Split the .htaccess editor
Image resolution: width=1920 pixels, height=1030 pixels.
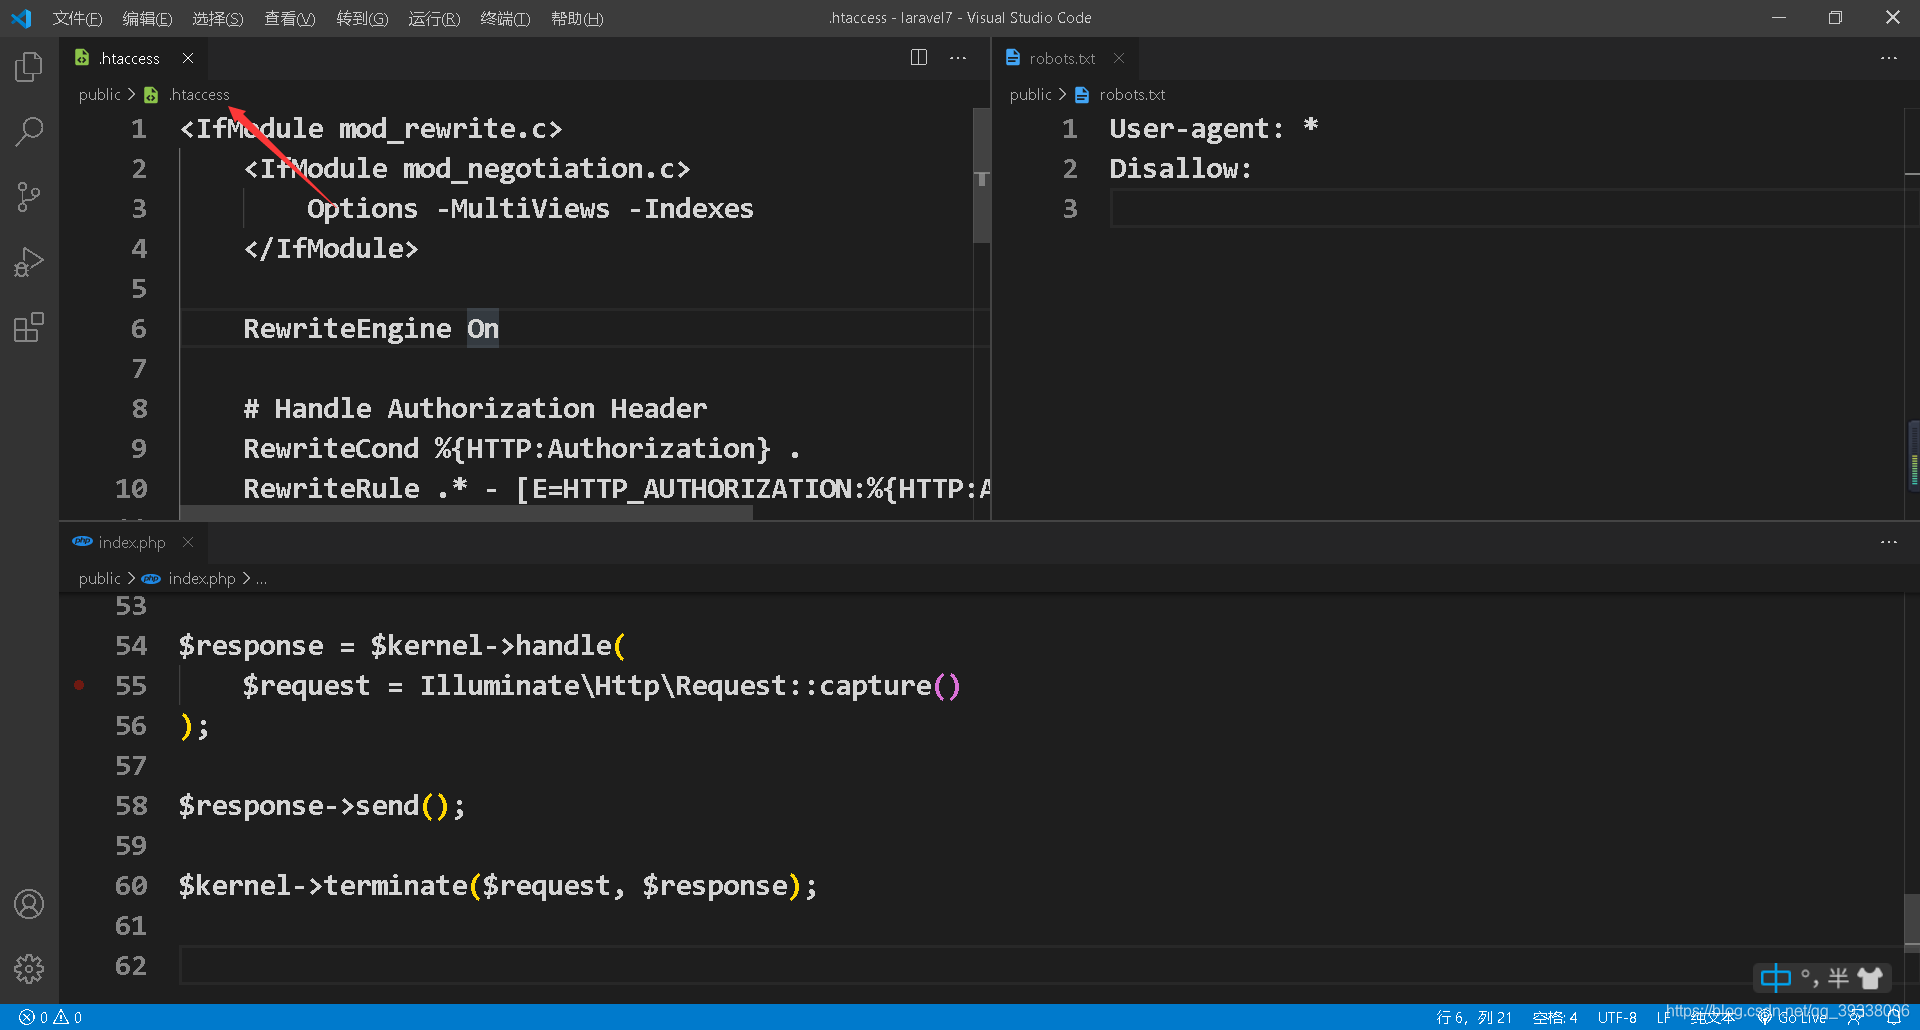[x=918, y=57]
